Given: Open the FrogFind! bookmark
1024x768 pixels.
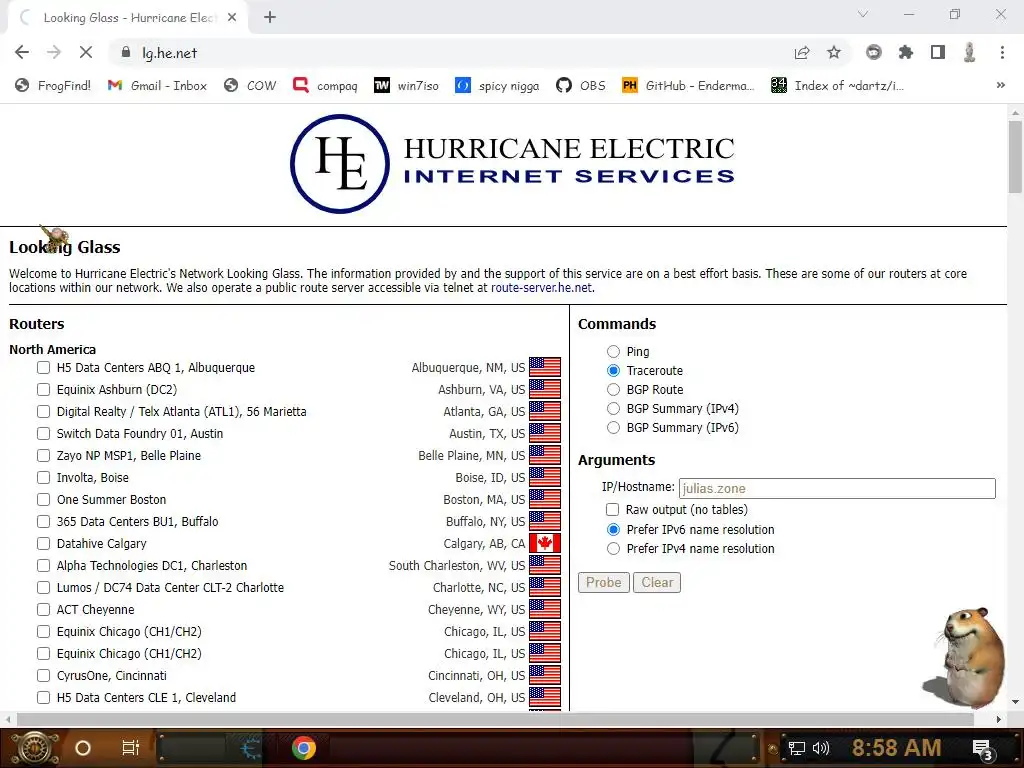Looking at the screenshot, I should click(x=53, y=86).
